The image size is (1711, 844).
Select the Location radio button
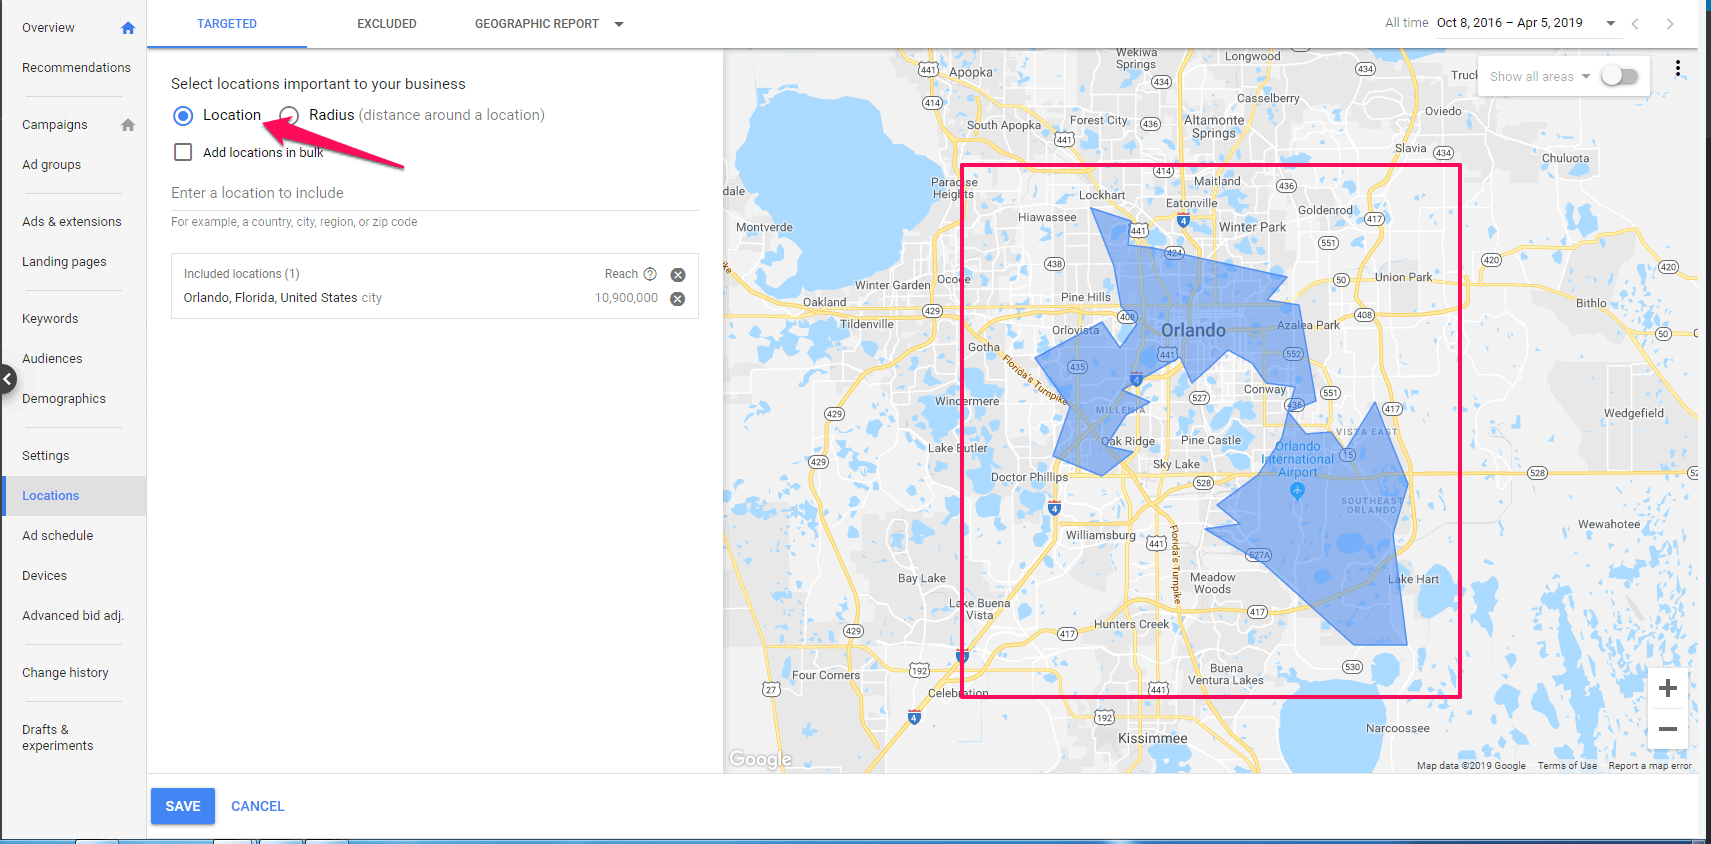point(183,116)
